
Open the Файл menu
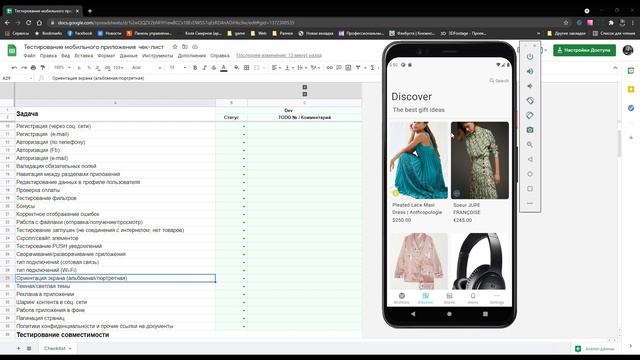click(29, 56)
